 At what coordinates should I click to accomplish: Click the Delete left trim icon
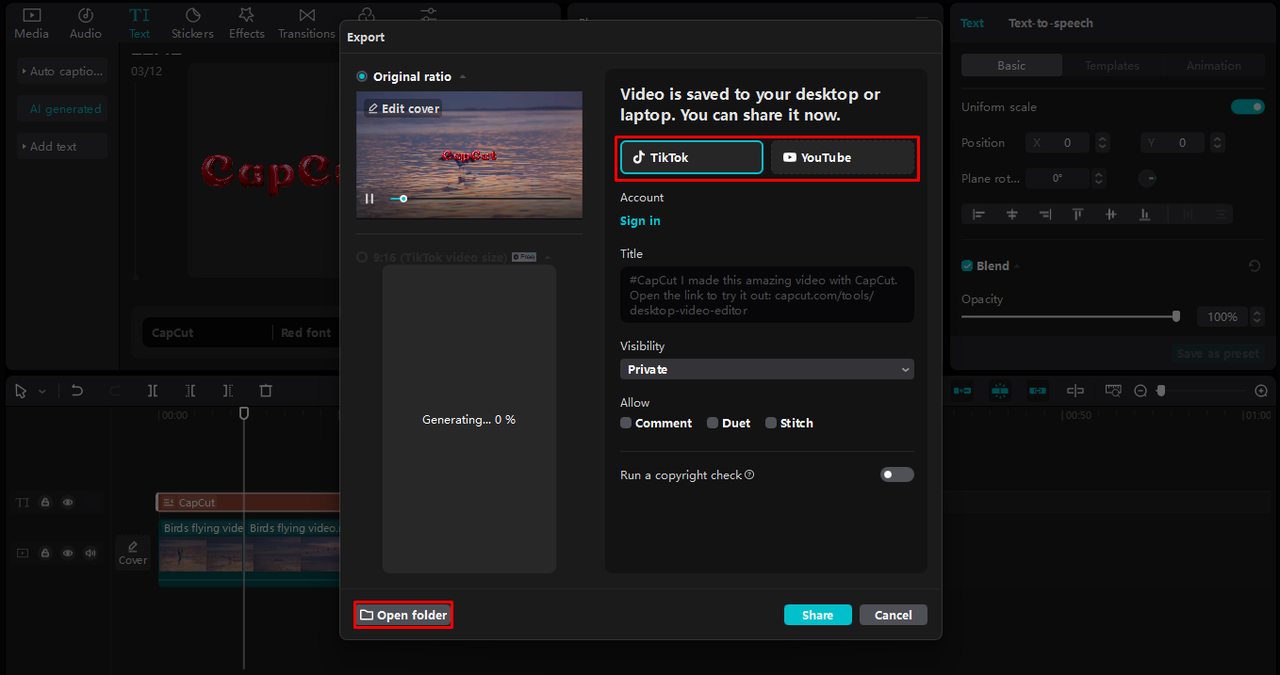pyautogui.click(x=190, y=391)
